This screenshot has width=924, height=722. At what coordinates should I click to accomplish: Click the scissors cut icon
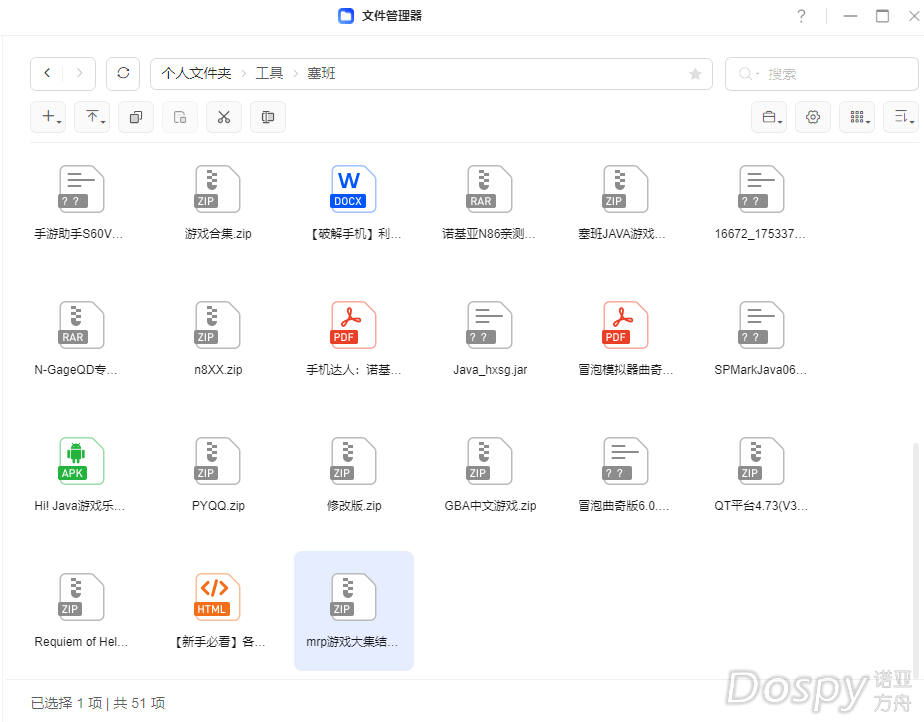click(x=224, y=117)
